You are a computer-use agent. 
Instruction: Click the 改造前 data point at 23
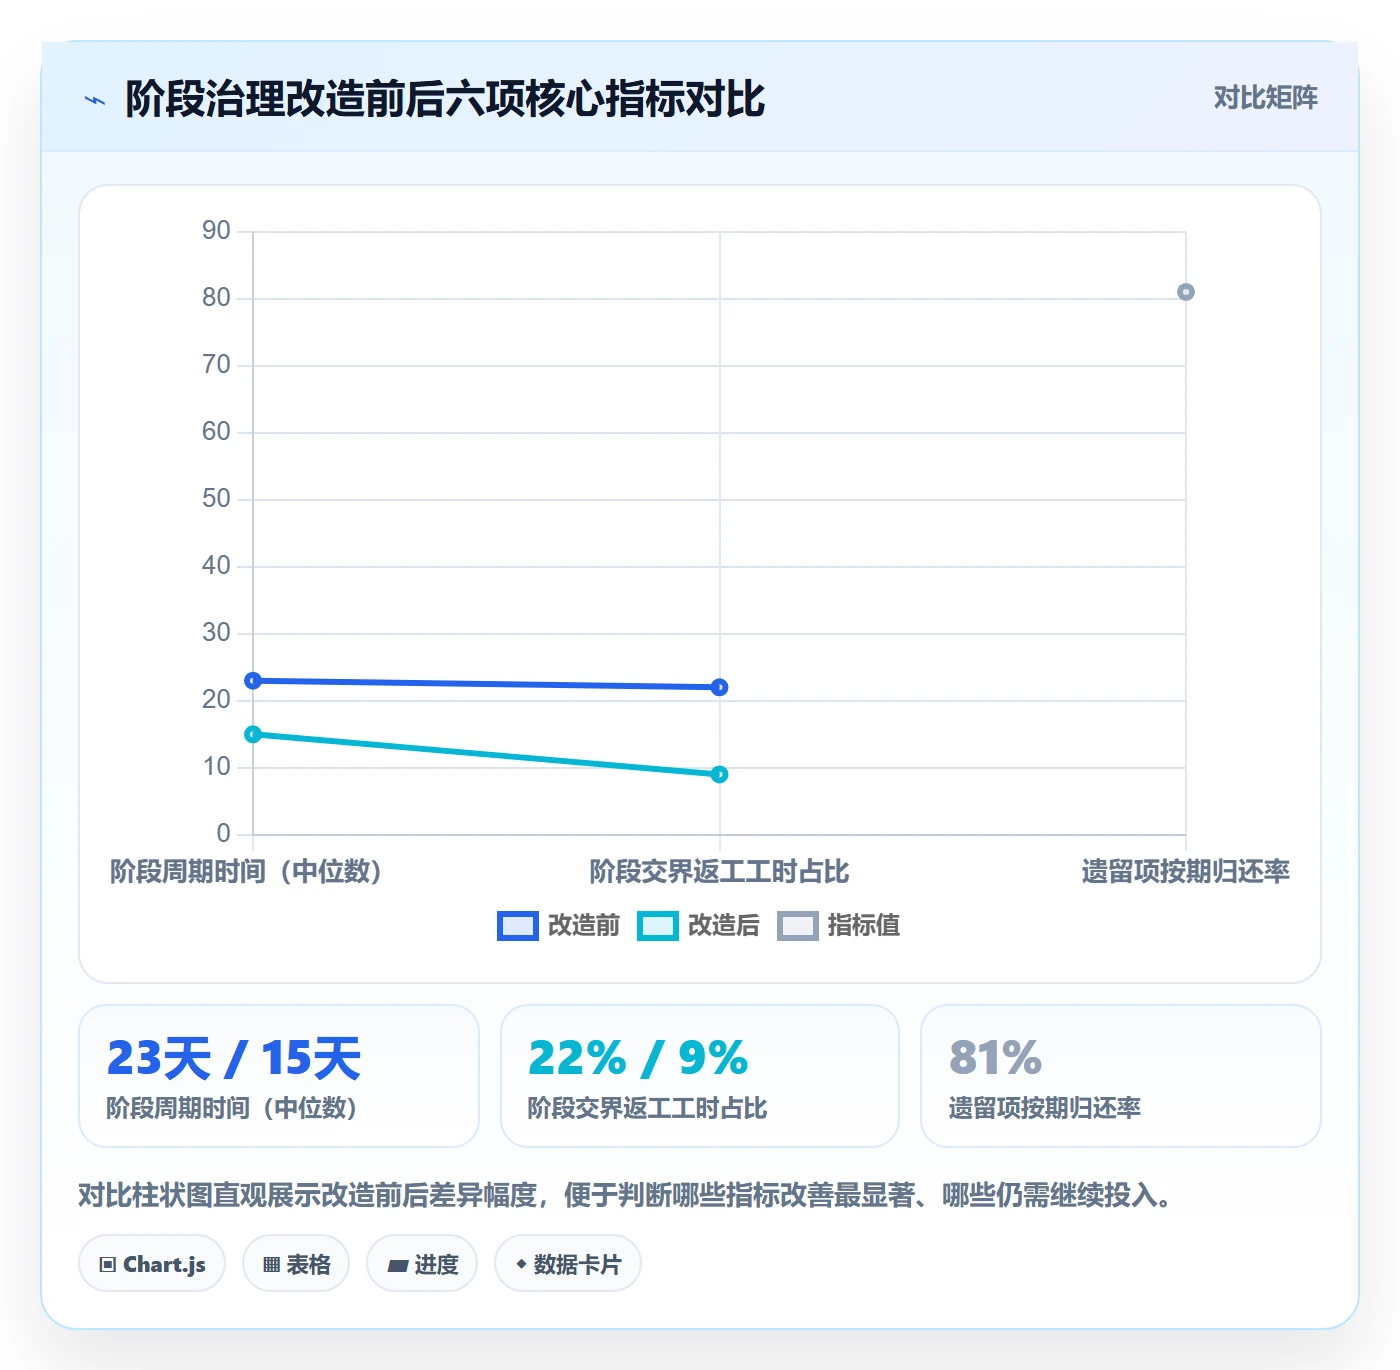tap(253, 681)
